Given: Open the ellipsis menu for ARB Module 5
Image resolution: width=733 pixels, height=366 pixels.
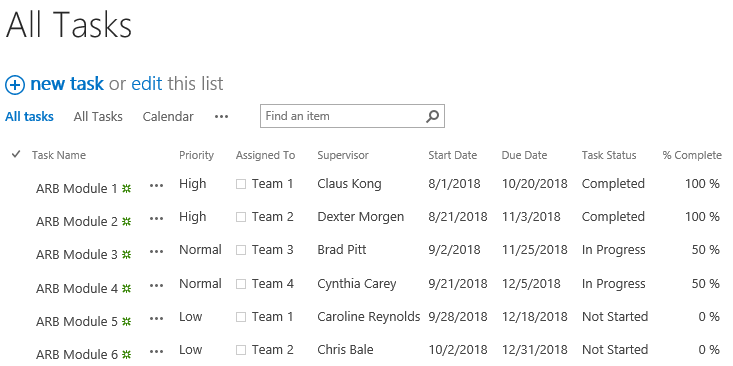Looking at the screenshot, I should (x=156, y=319).
